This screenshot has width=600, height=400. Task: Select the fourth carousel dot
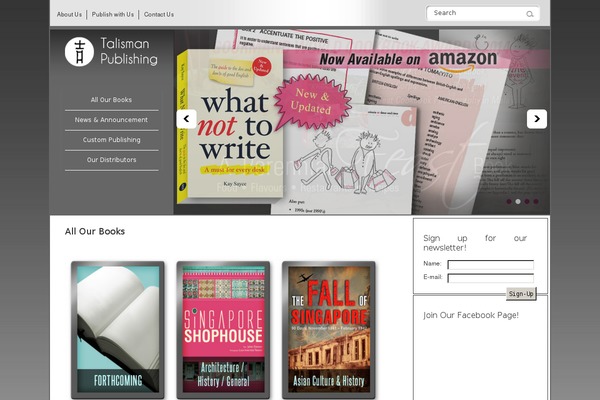pyautogui.click(x=536, y=201)
